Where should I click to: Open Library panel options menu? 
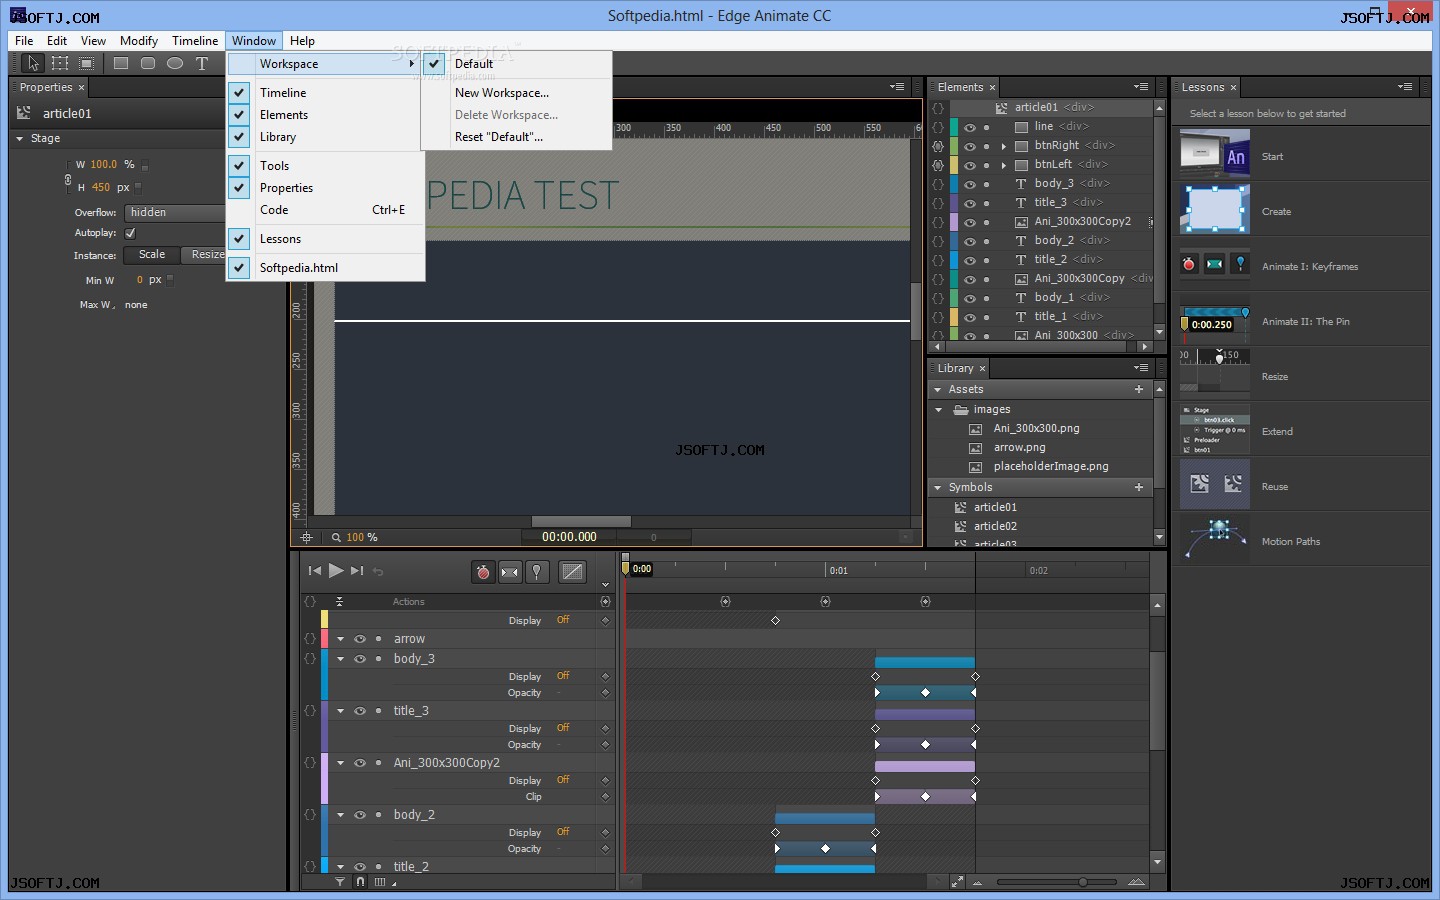[x=1141, y=368]
